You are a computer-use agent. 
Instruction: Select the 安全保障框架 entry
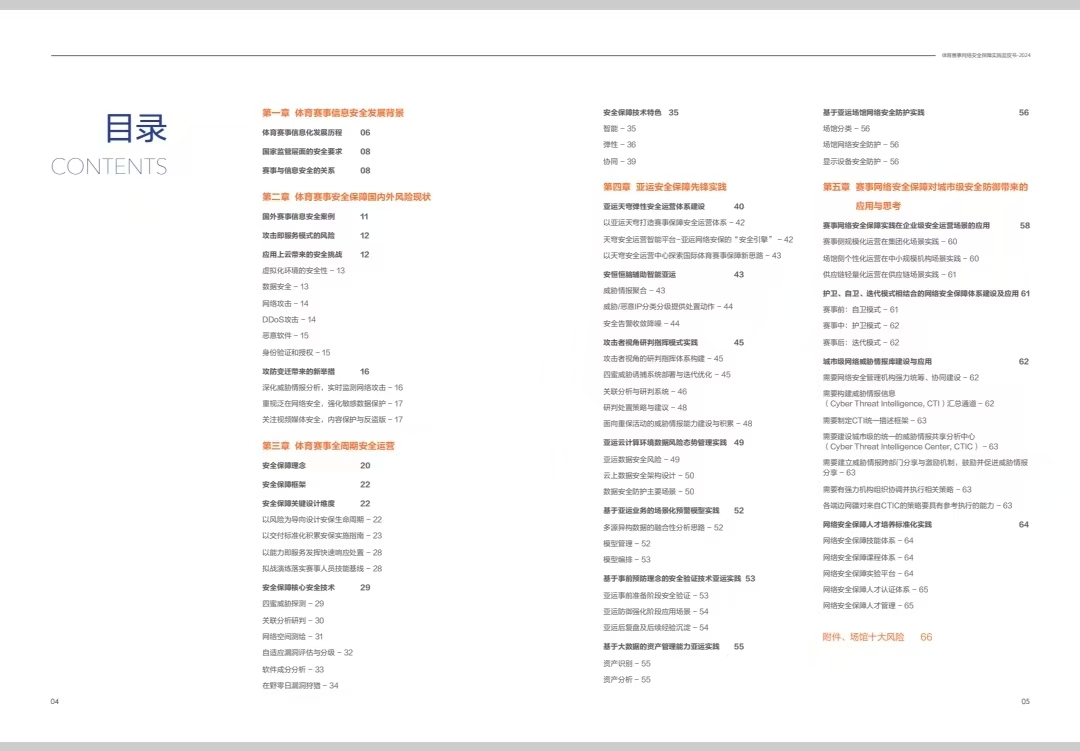pyautogui.click(x=284, y=484)
